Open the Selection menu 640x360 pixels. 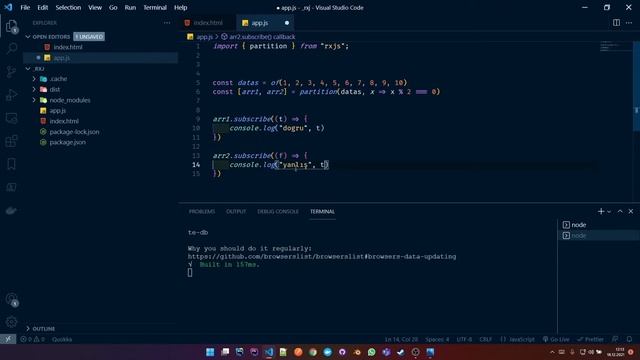(68, 7)
